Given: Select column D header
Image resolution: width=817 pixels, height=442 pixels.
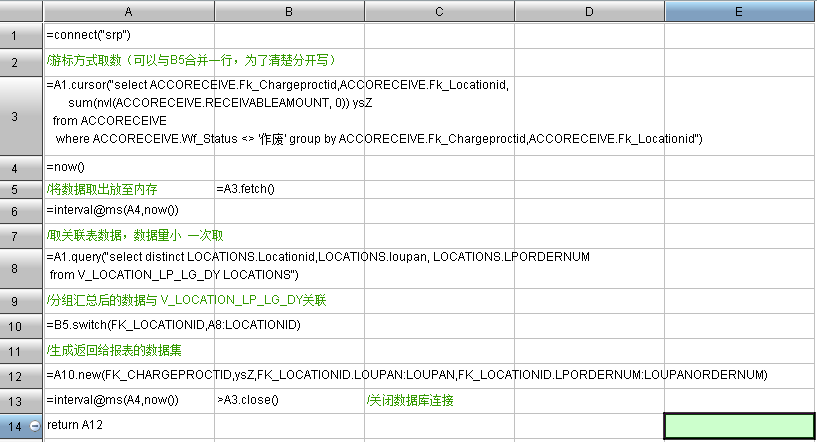Looking at the screenshot, I should tap(589, 11).
